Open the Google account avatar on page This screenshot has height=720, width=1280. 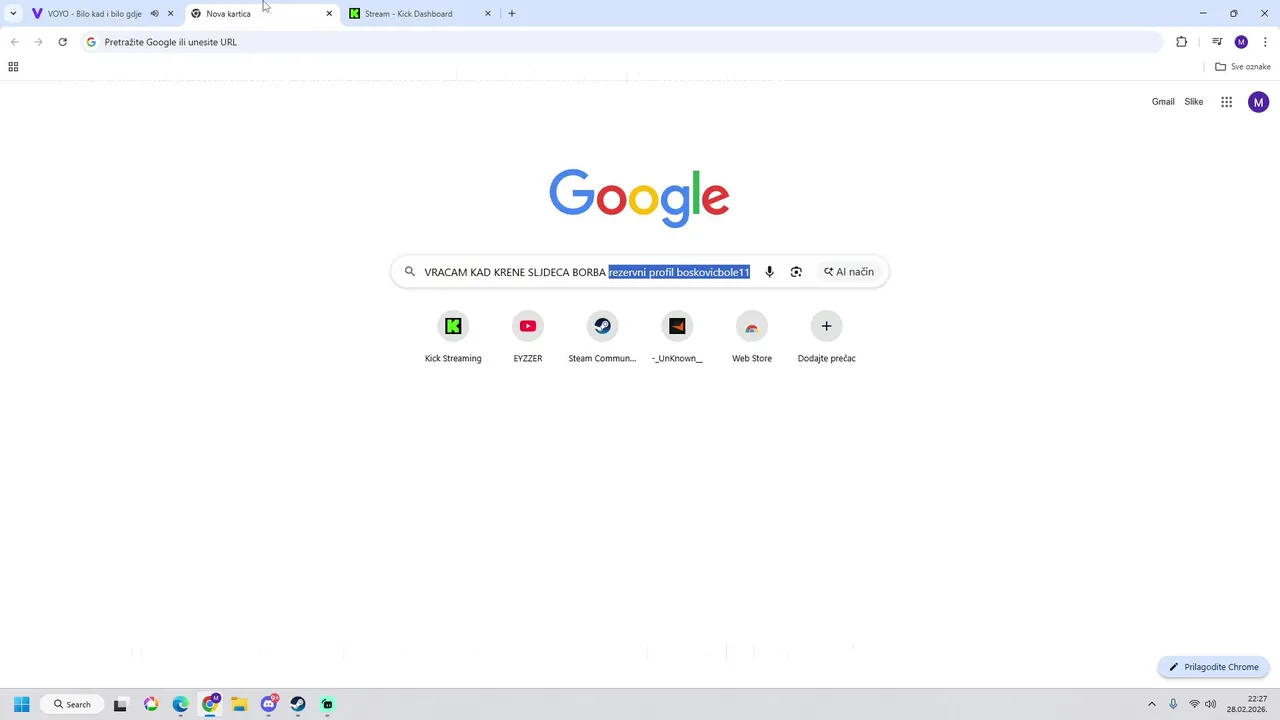point(1259,102)
